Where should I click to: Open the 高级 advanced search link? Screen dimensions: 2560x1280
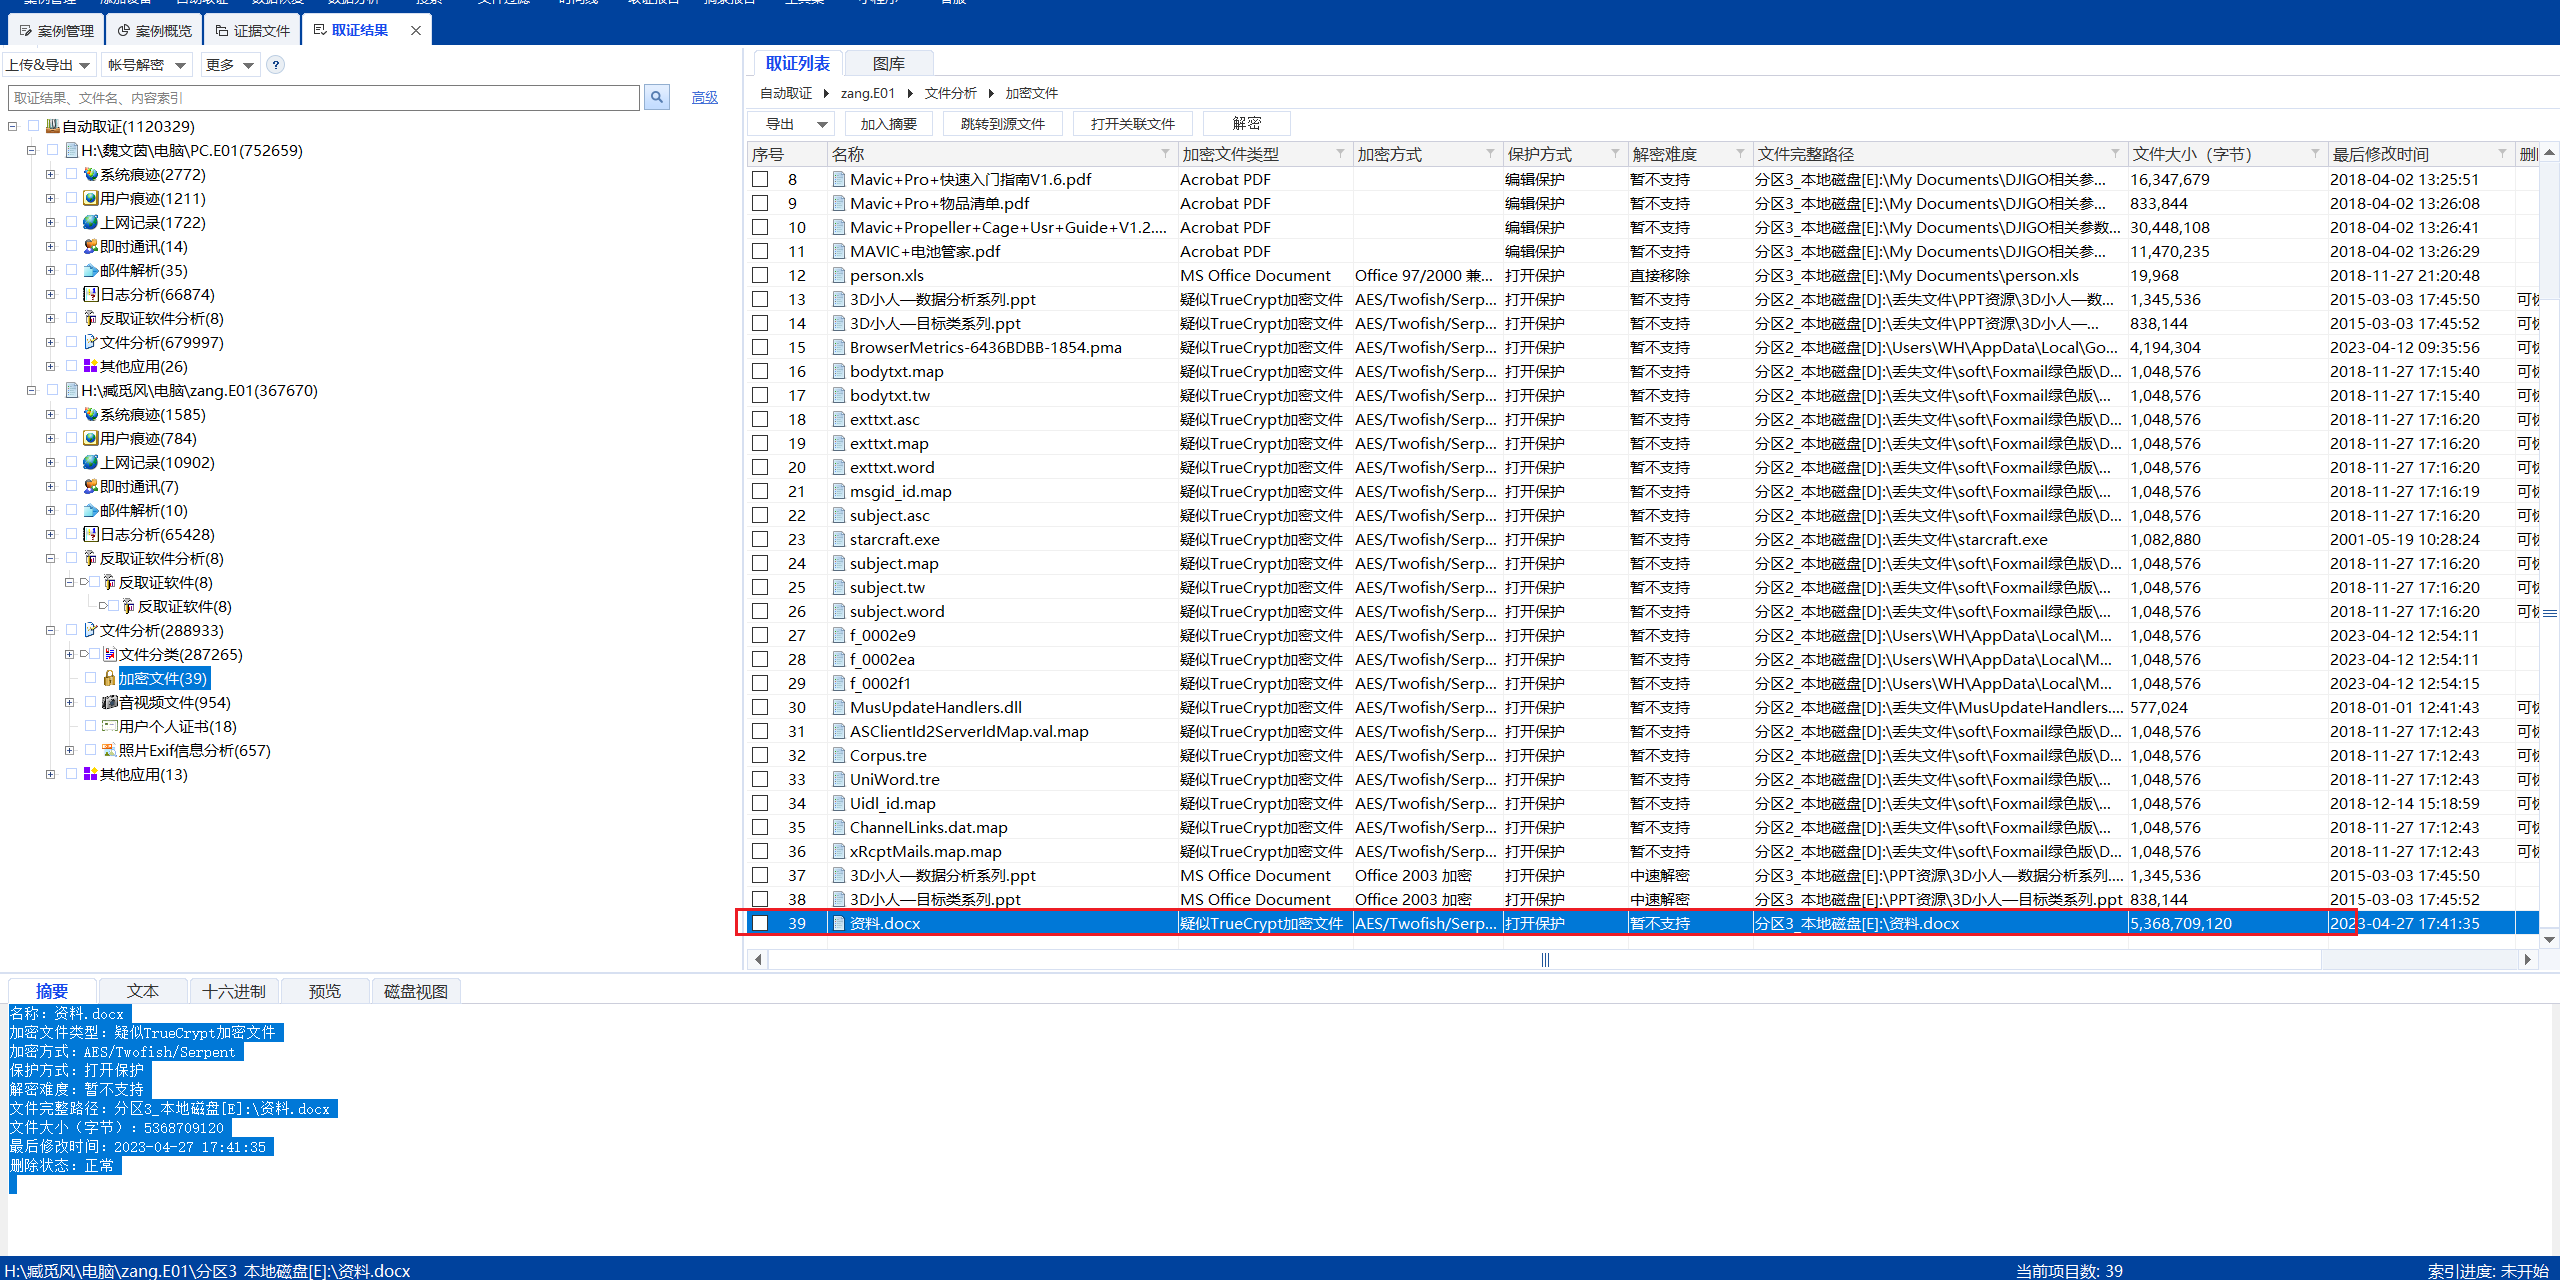click(x=704, y=97)
